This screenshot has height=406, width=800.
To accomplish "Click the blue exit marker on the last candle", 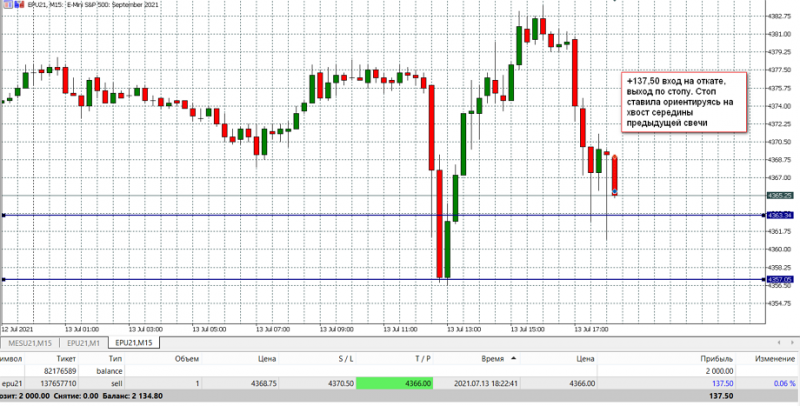I will coord(615,192).
